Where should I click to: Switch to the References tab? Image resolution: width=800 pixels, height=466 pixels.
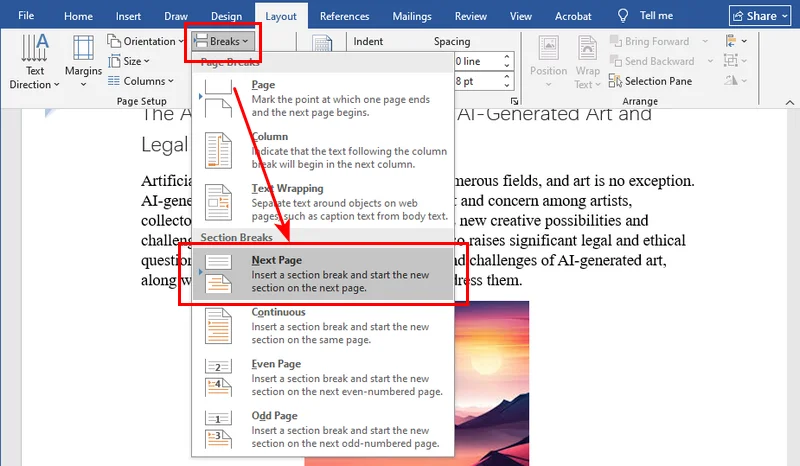pyautogui.click(x=342, y=16)
